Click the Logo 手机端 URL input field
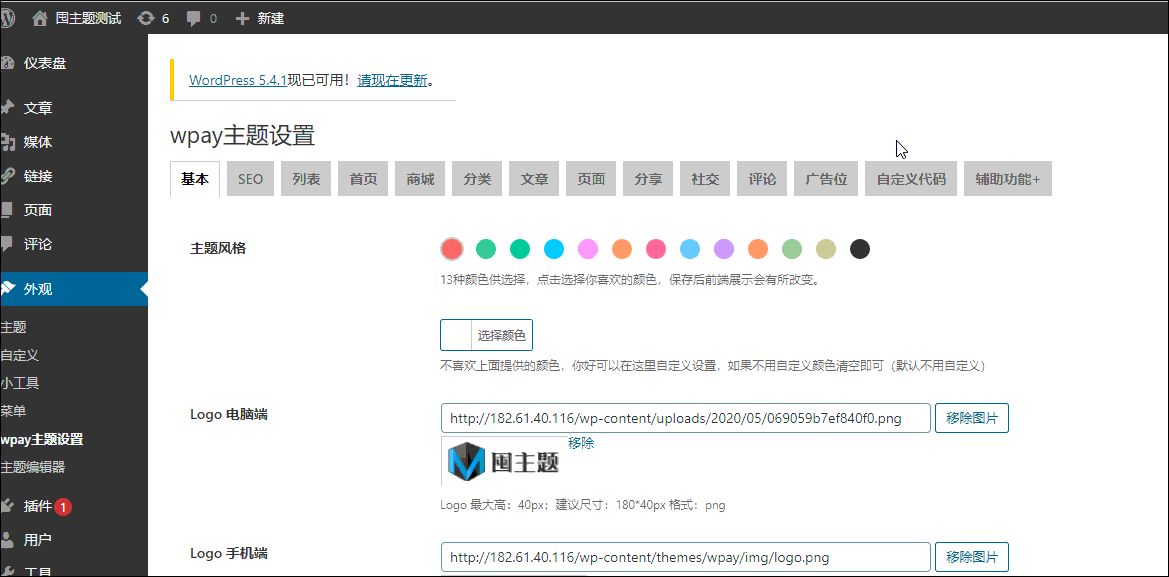Screen dimensions: 1169x577 click(x=684, y=557)
